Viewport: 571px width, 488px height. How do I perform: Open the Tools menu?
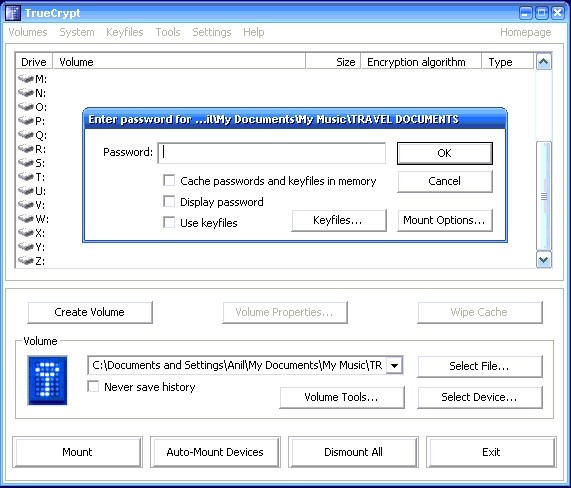pos(168,32)
